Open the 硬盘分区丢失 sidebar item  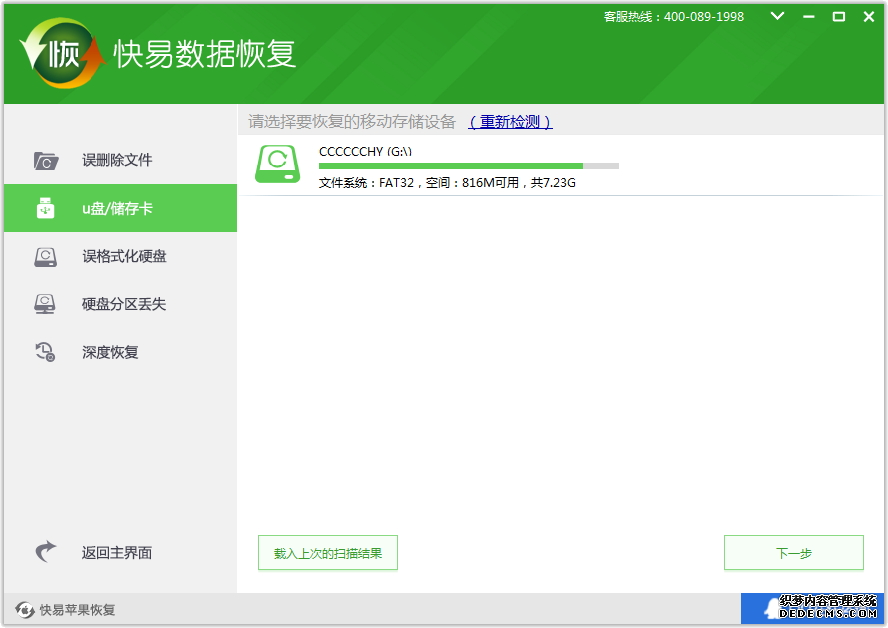123,304
